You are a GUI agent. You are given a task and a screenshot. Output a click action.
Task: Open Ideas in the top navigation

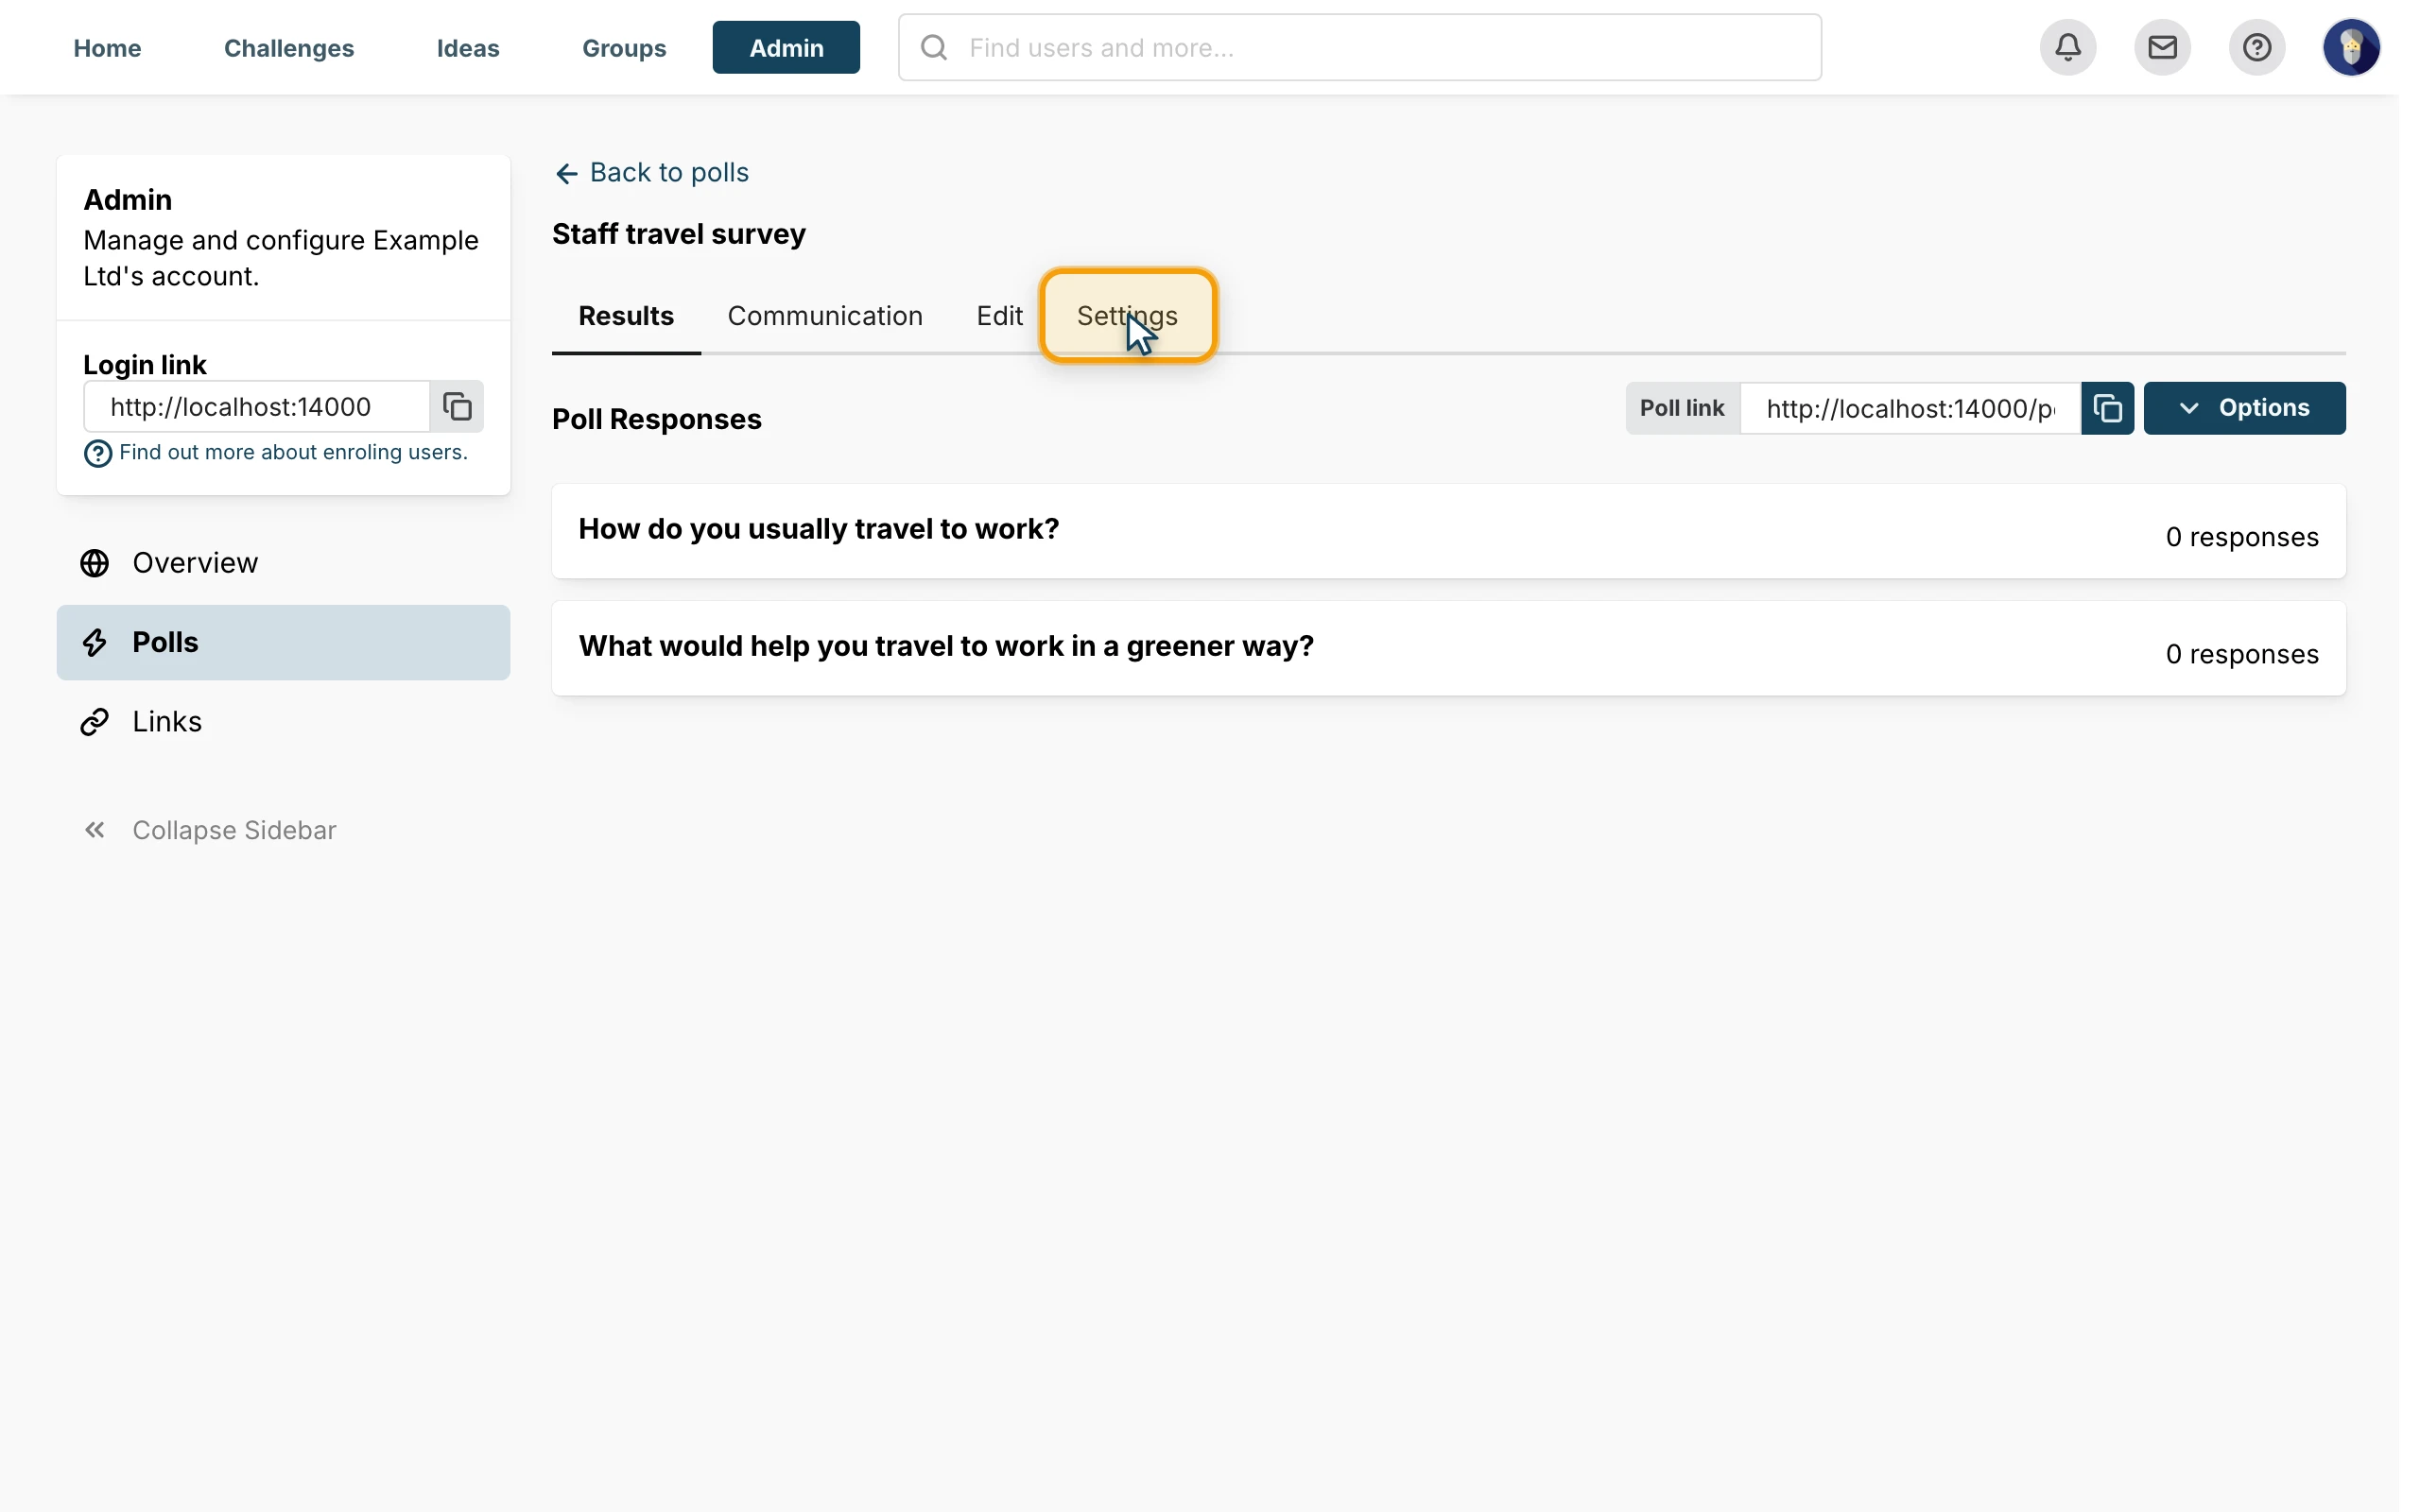point(468,48)
